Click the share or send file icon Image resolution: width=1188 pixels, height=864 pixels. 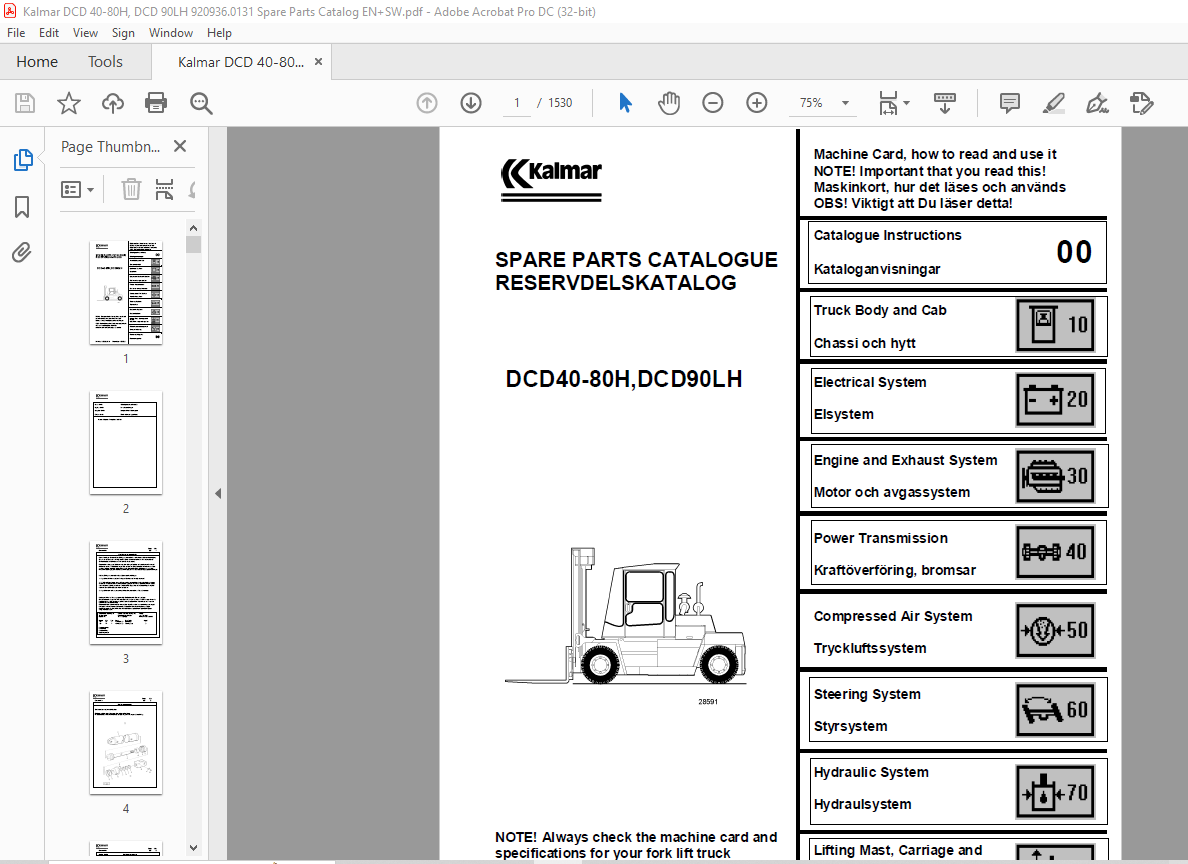tap(1141, 103)
